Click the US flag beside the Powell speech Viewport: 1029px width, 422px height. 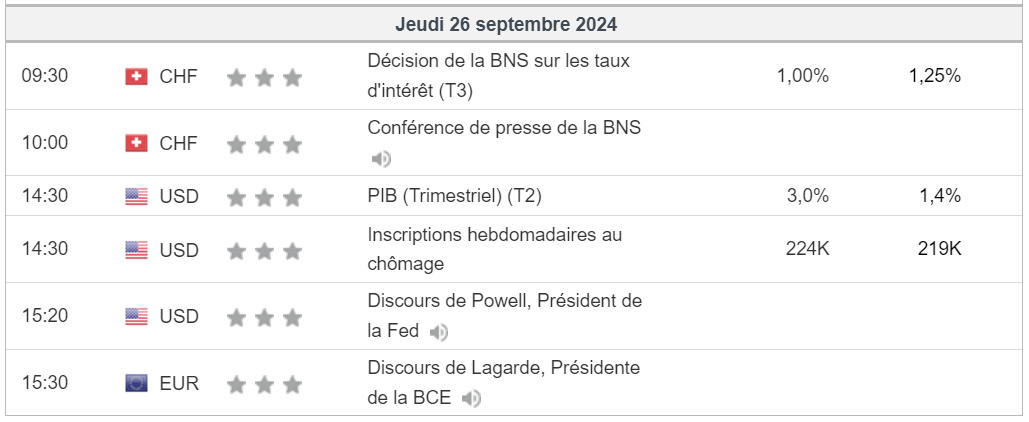pos(136,317)
